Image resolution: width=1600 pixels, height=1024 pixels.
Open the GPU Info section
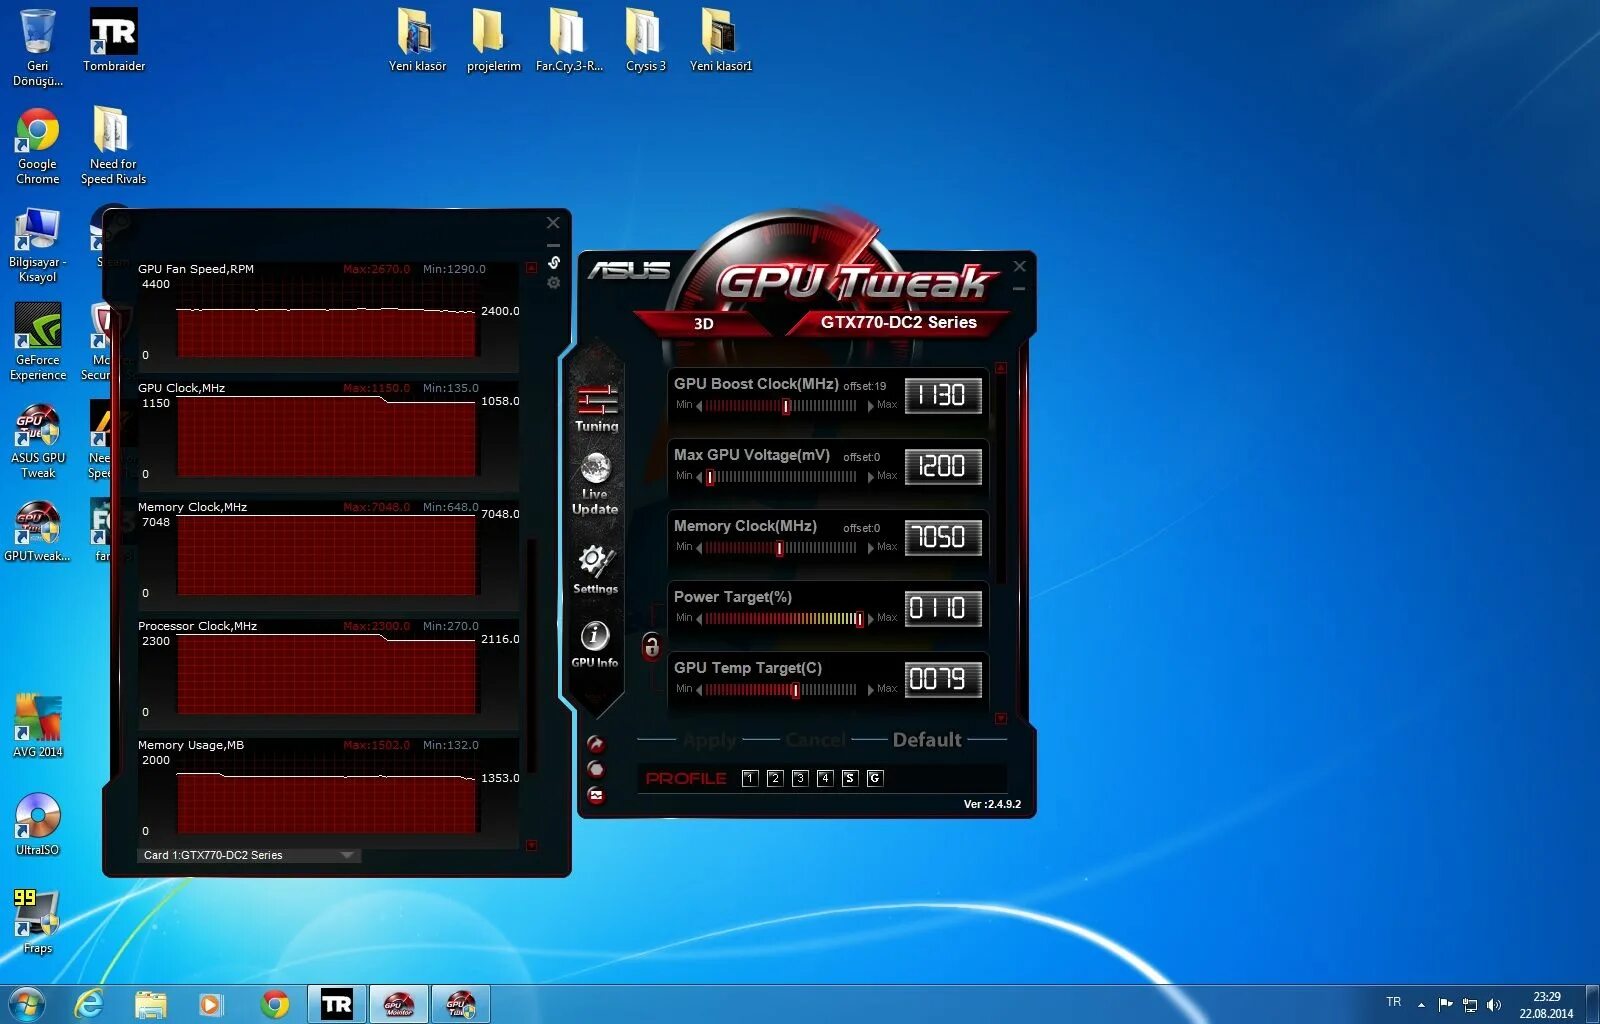595,644
